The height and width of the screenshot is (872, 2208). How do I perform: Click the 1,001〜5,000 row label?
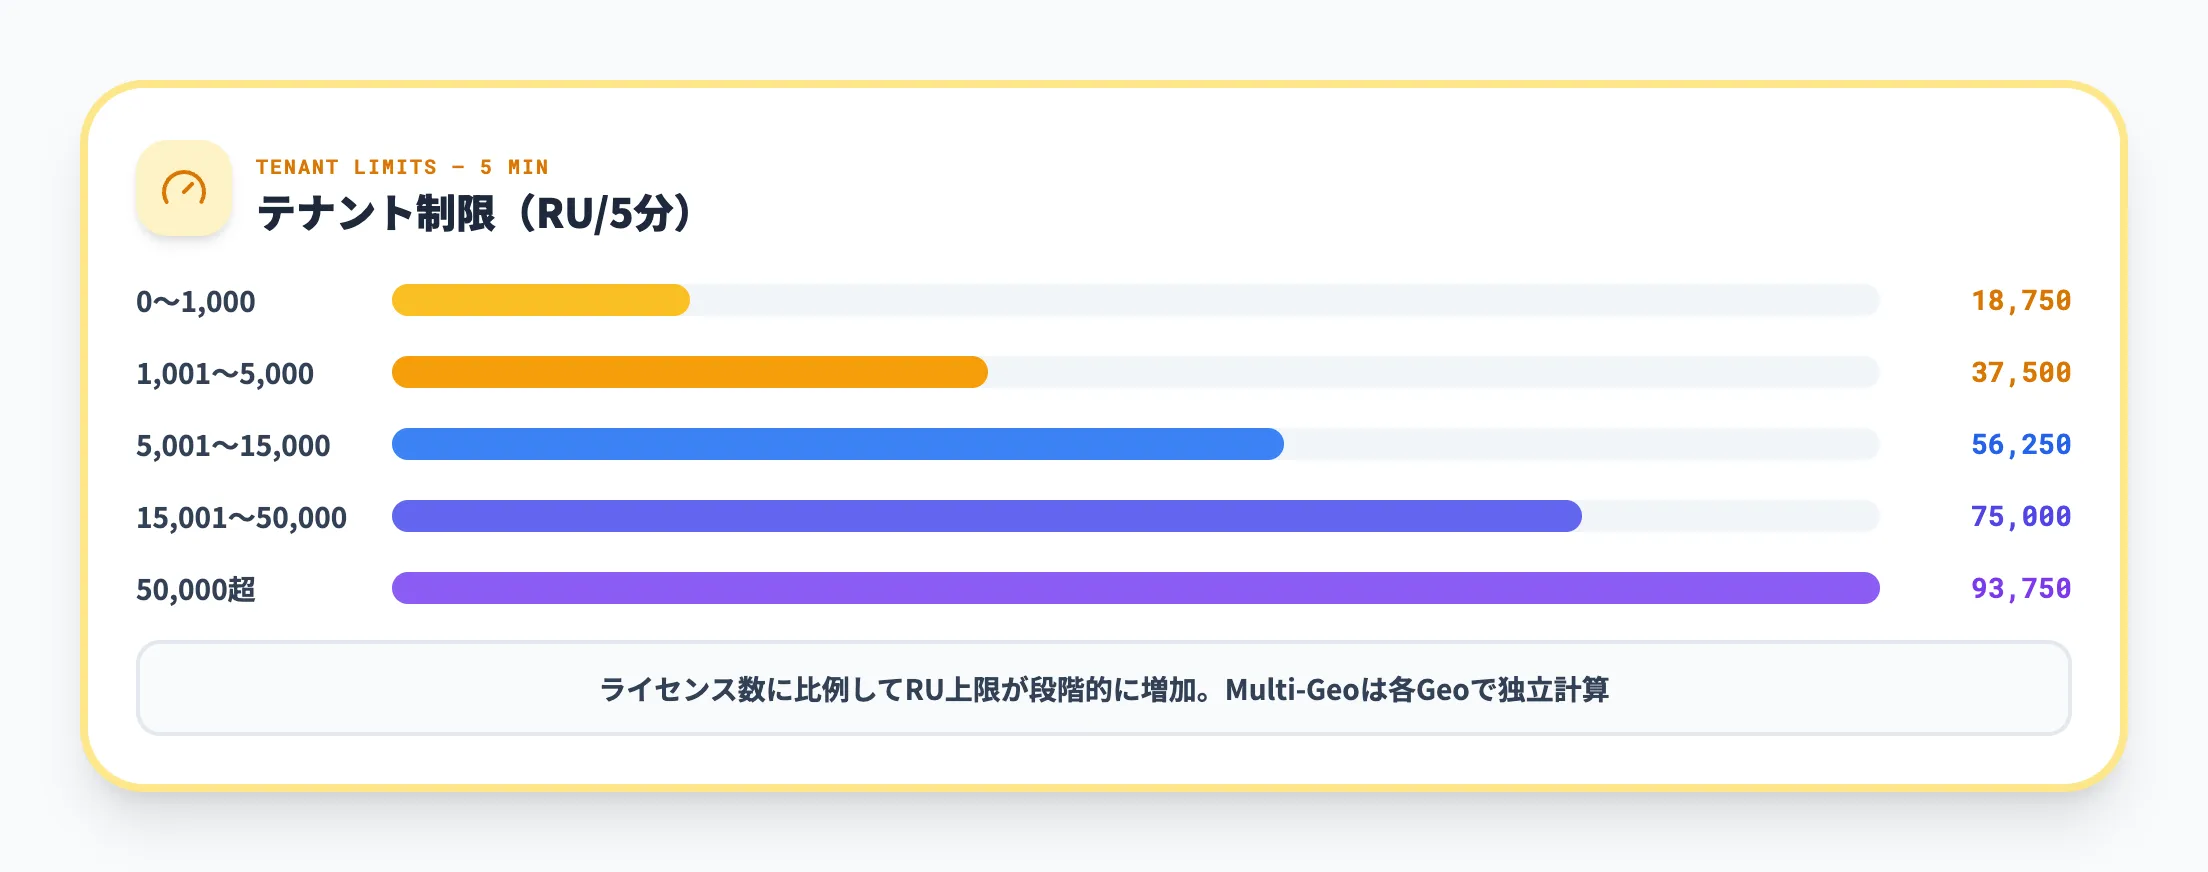pos(225,373)
